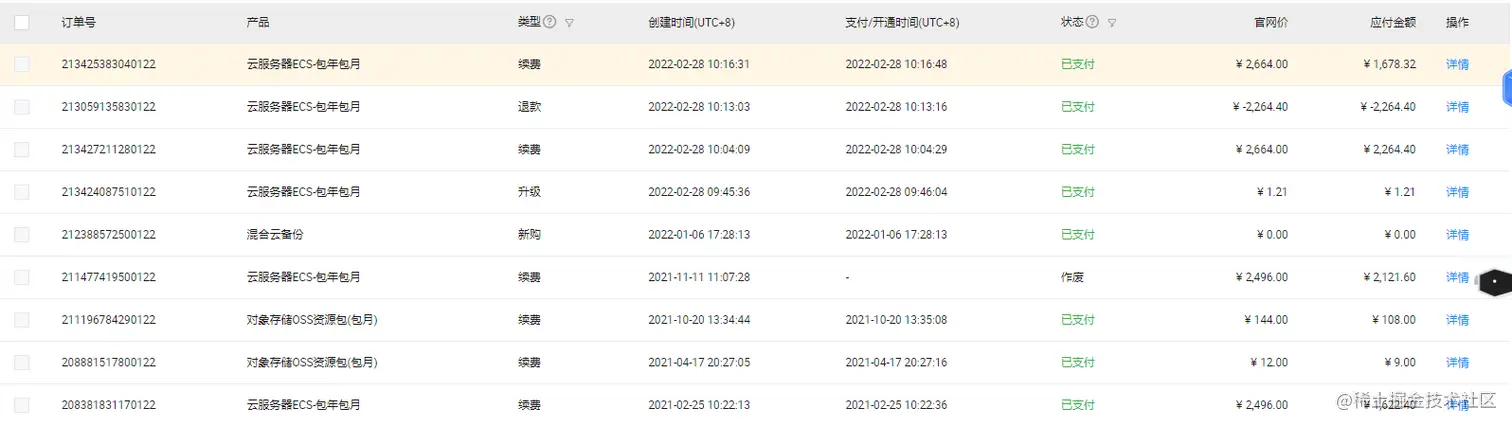
Task: Click help icon next to 状态 header
Action: click(1092, 22)
